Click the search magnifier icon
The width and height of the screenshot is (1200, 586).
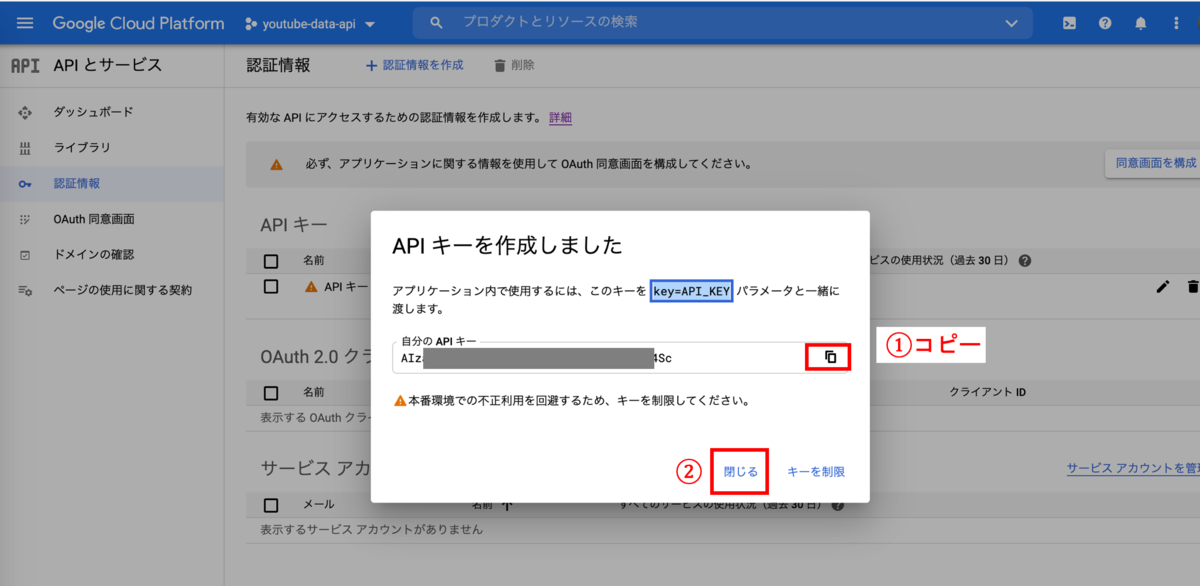435,22
